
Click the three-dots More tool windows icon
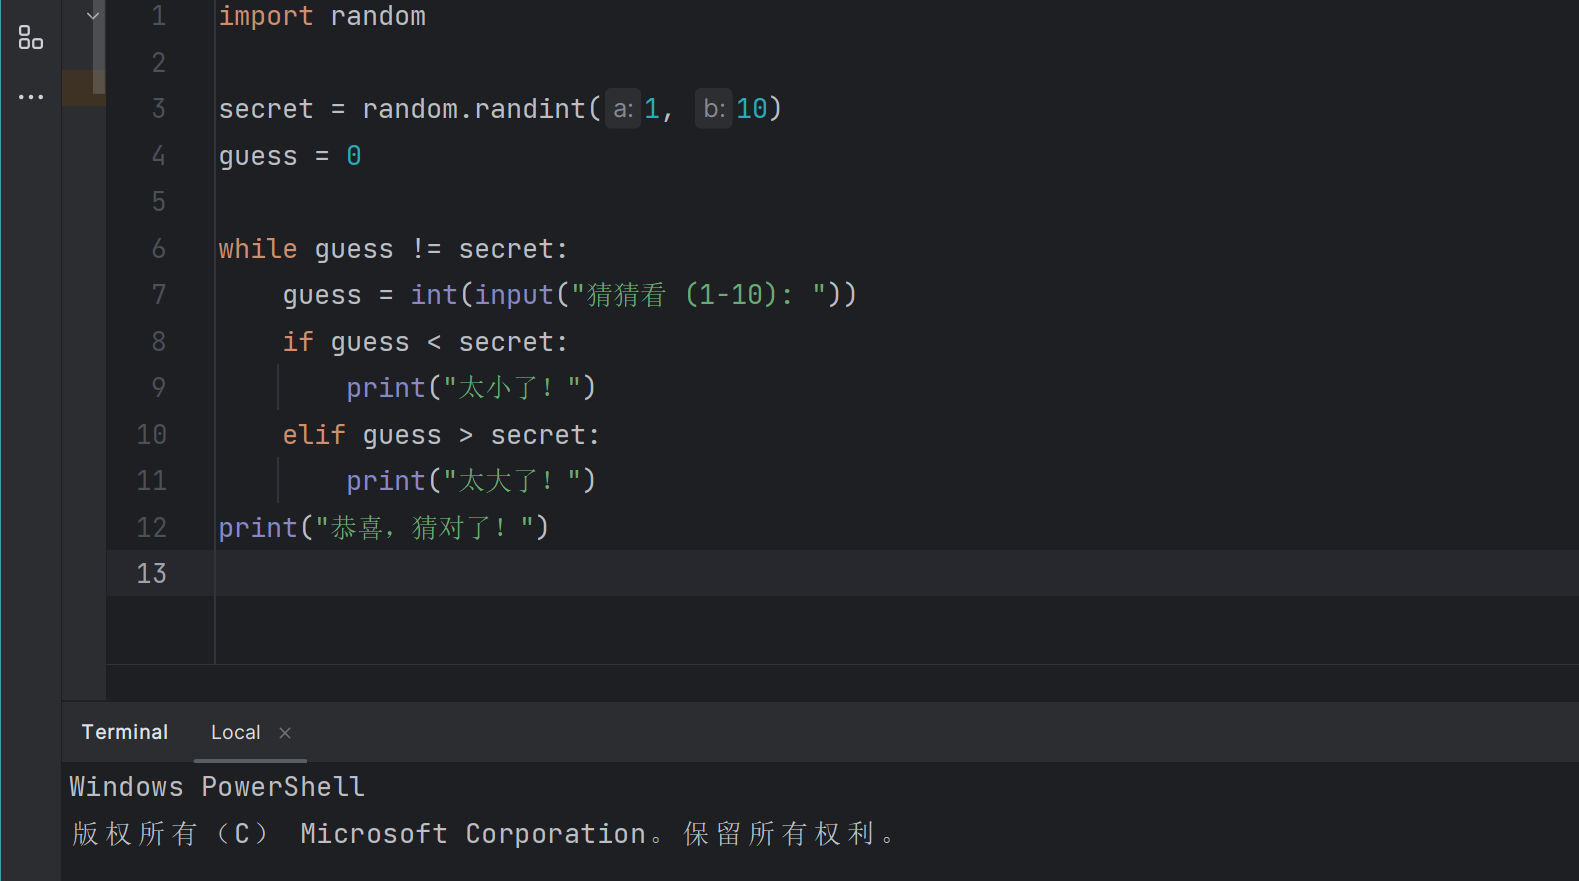point(31,97)
